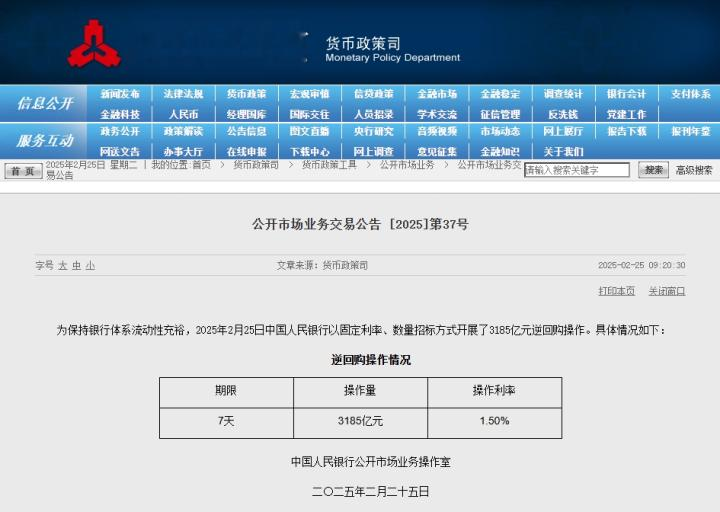The height and width of the screenshot is (512, 720).
Task: Click the red People's Bank of China logo
Action: (x=94, y=45)
